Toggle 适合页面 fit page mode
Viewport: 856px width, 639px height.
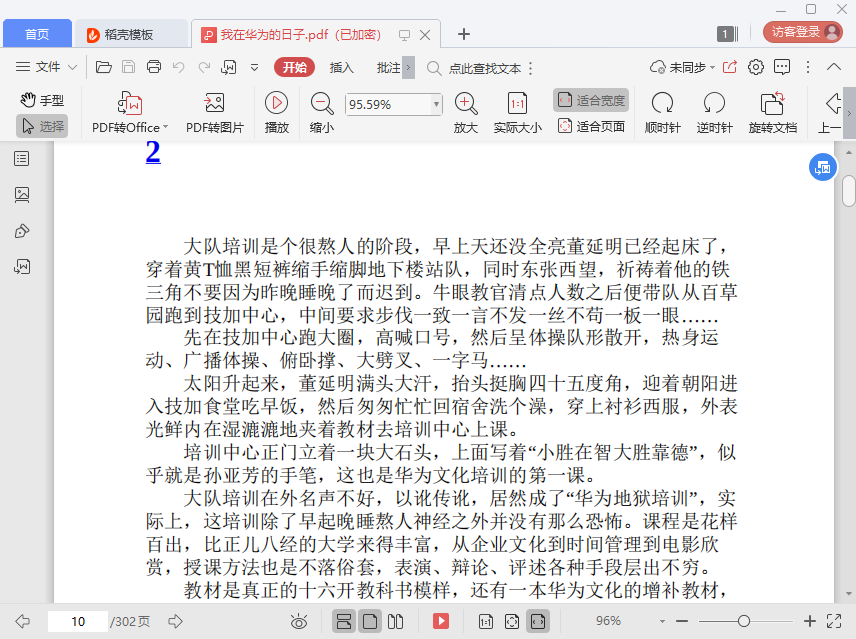pyautogui.click(x=591, y=127)
